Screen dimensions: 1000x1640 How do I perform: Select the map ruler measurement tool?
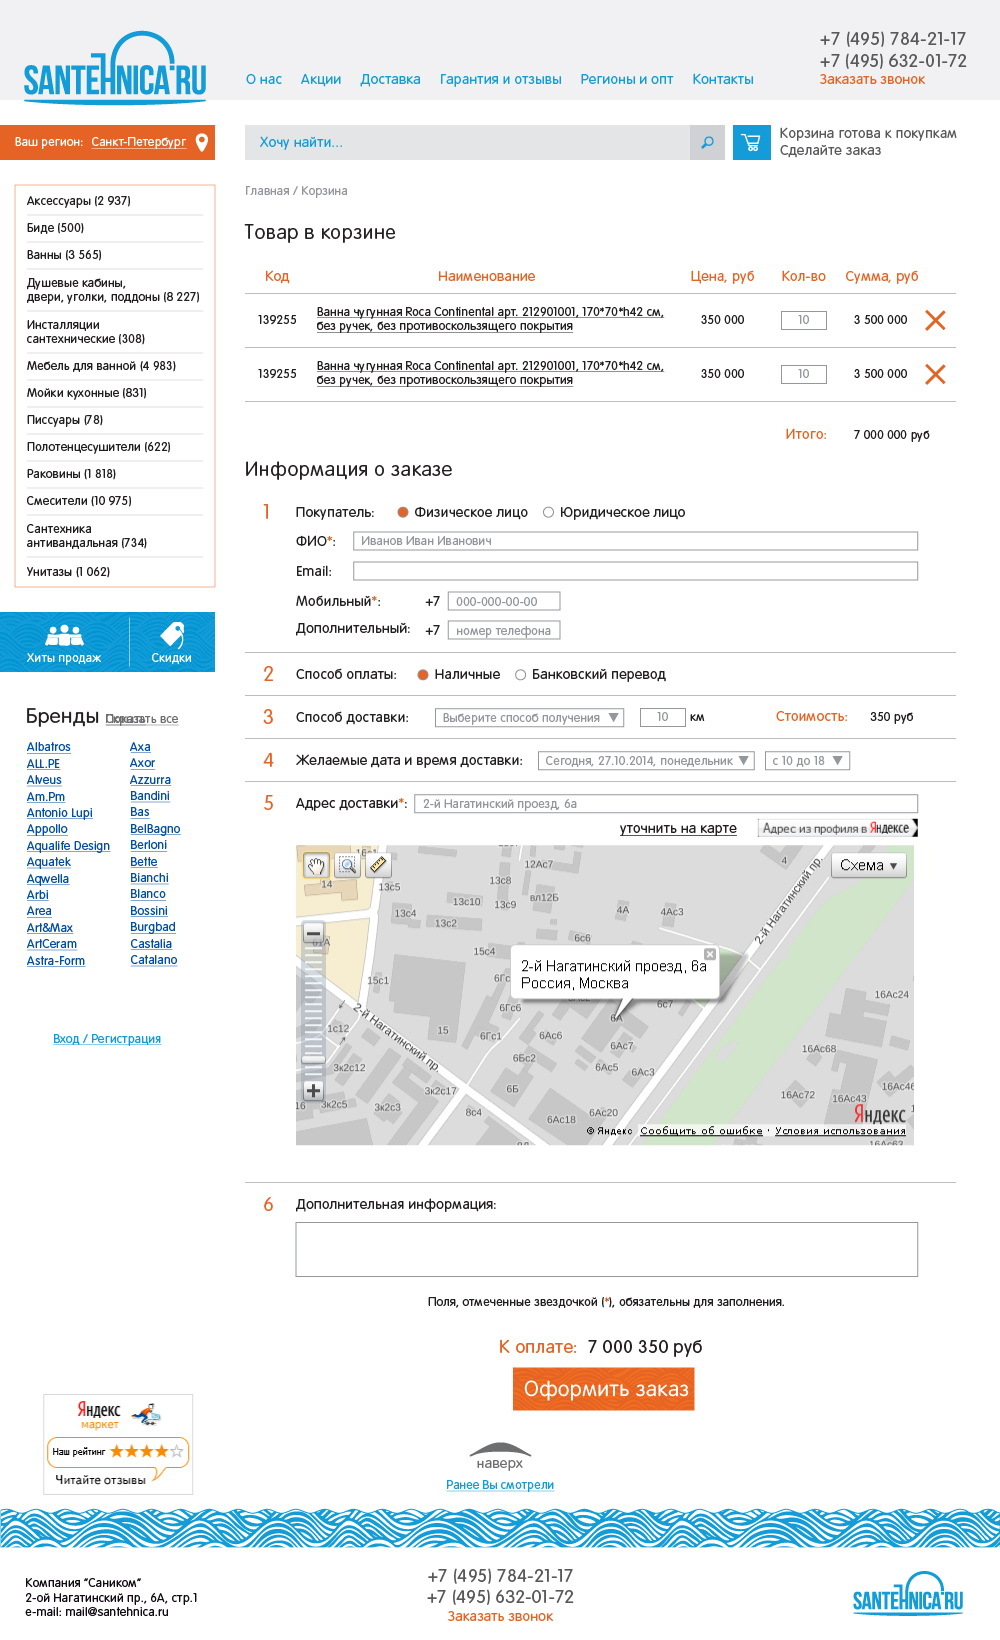click(x=377, y=864)
